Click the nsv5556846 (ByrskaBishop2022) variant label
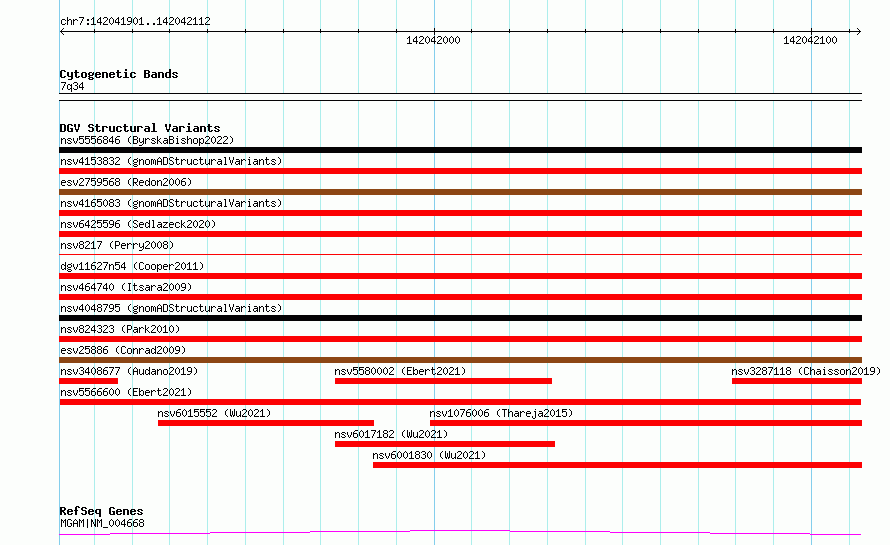The width and height of the screenshot is (890, 545). 147,140
